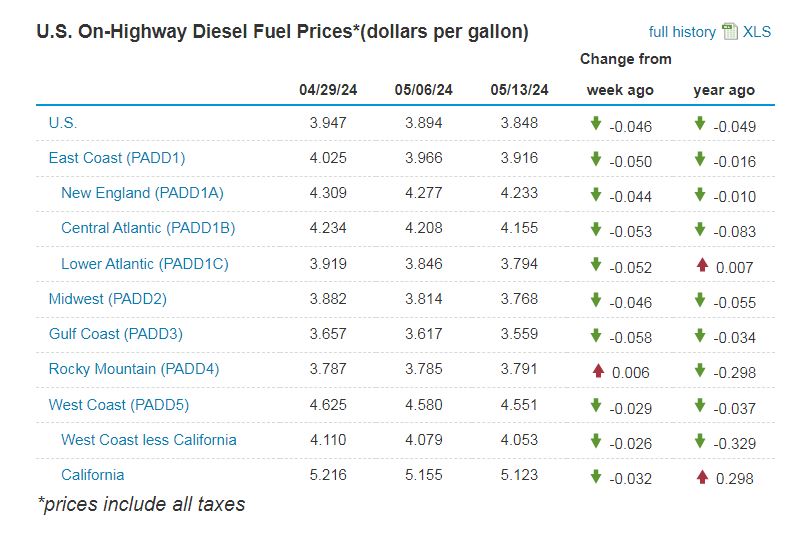Viewport: 795px width, 535px height.
Task: Open the full history link
Action: 682,32
